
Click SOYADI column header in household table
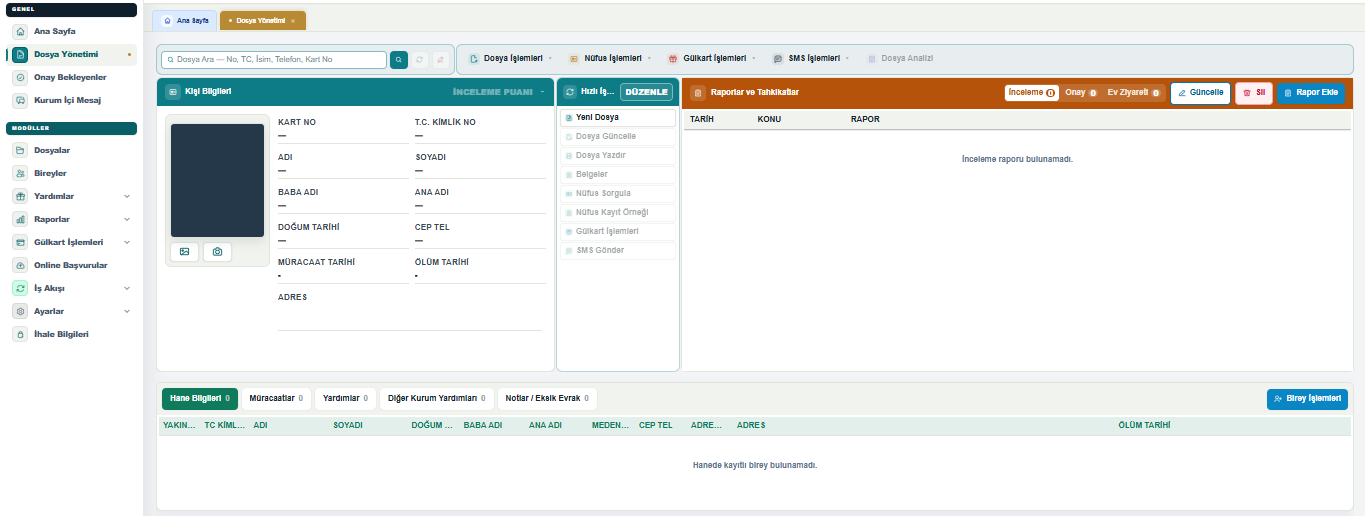point(348,425)
